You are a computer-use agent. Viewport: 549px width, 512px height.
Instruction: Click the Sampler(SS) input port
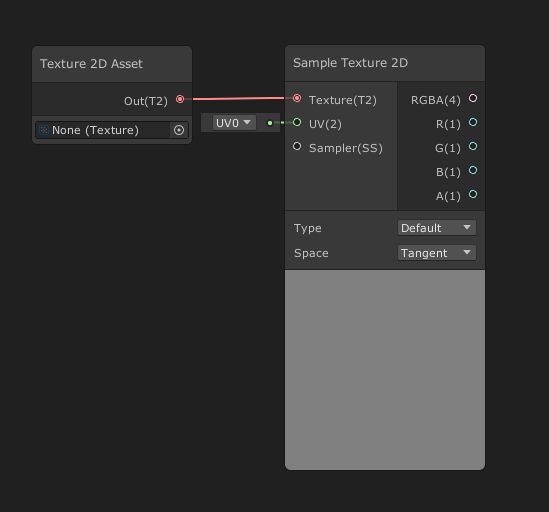[297, 146]
